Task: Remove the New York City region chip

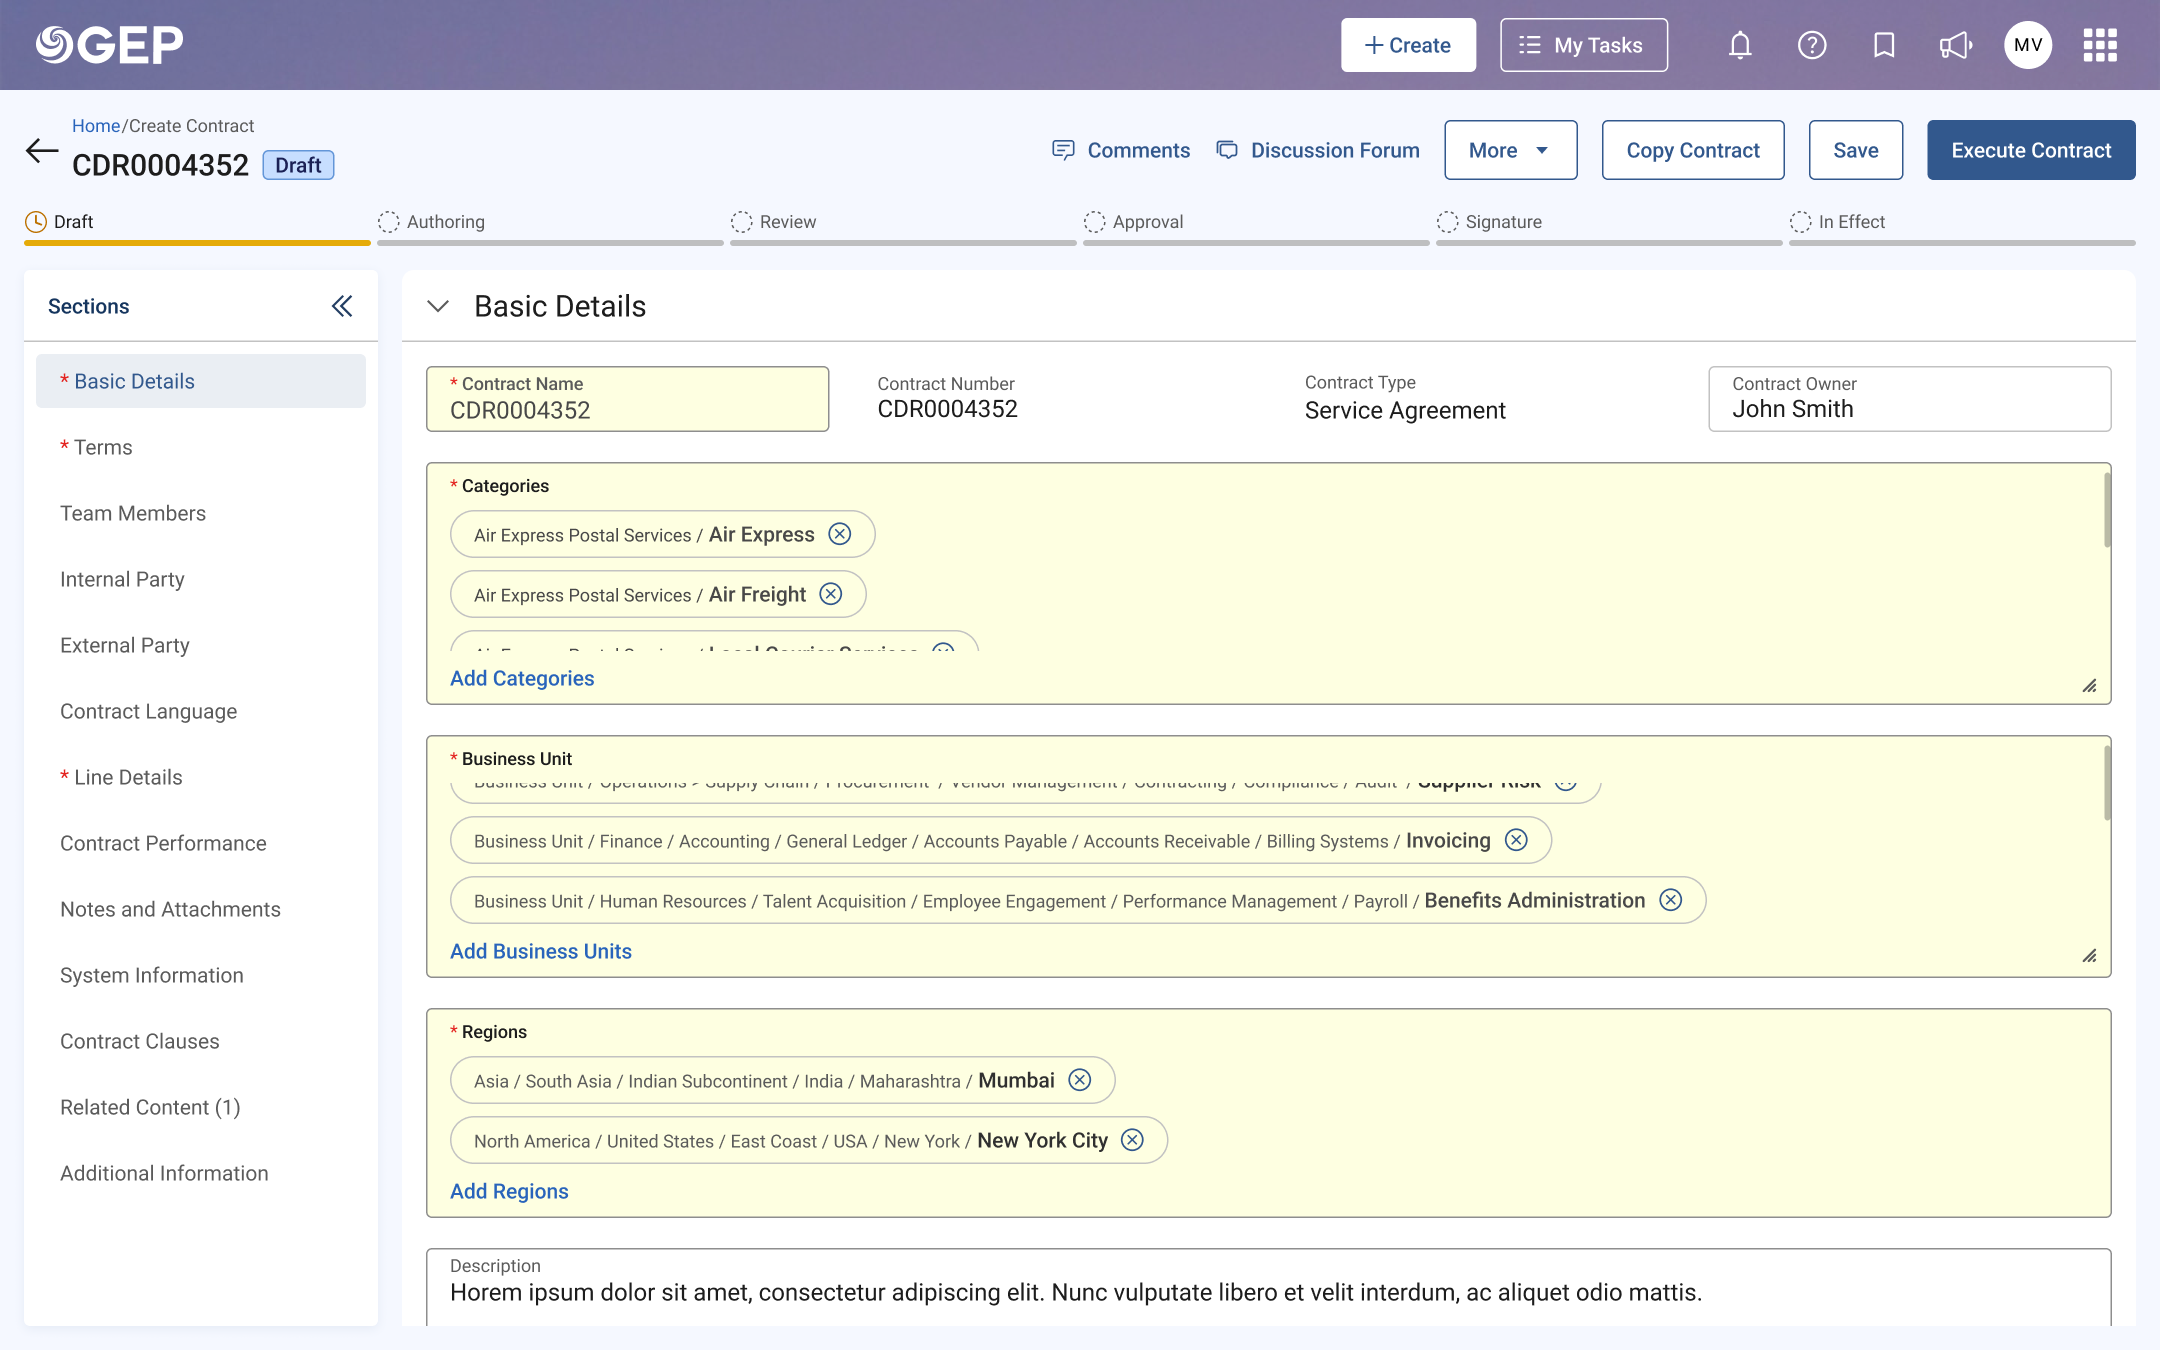Action: [x=1132, y=1140]
